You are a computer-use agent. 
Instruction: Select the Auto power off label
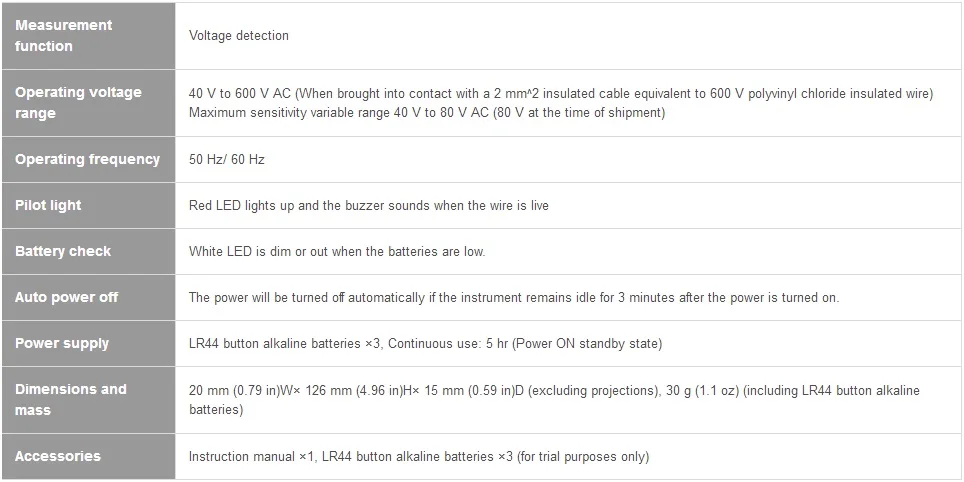66,297
